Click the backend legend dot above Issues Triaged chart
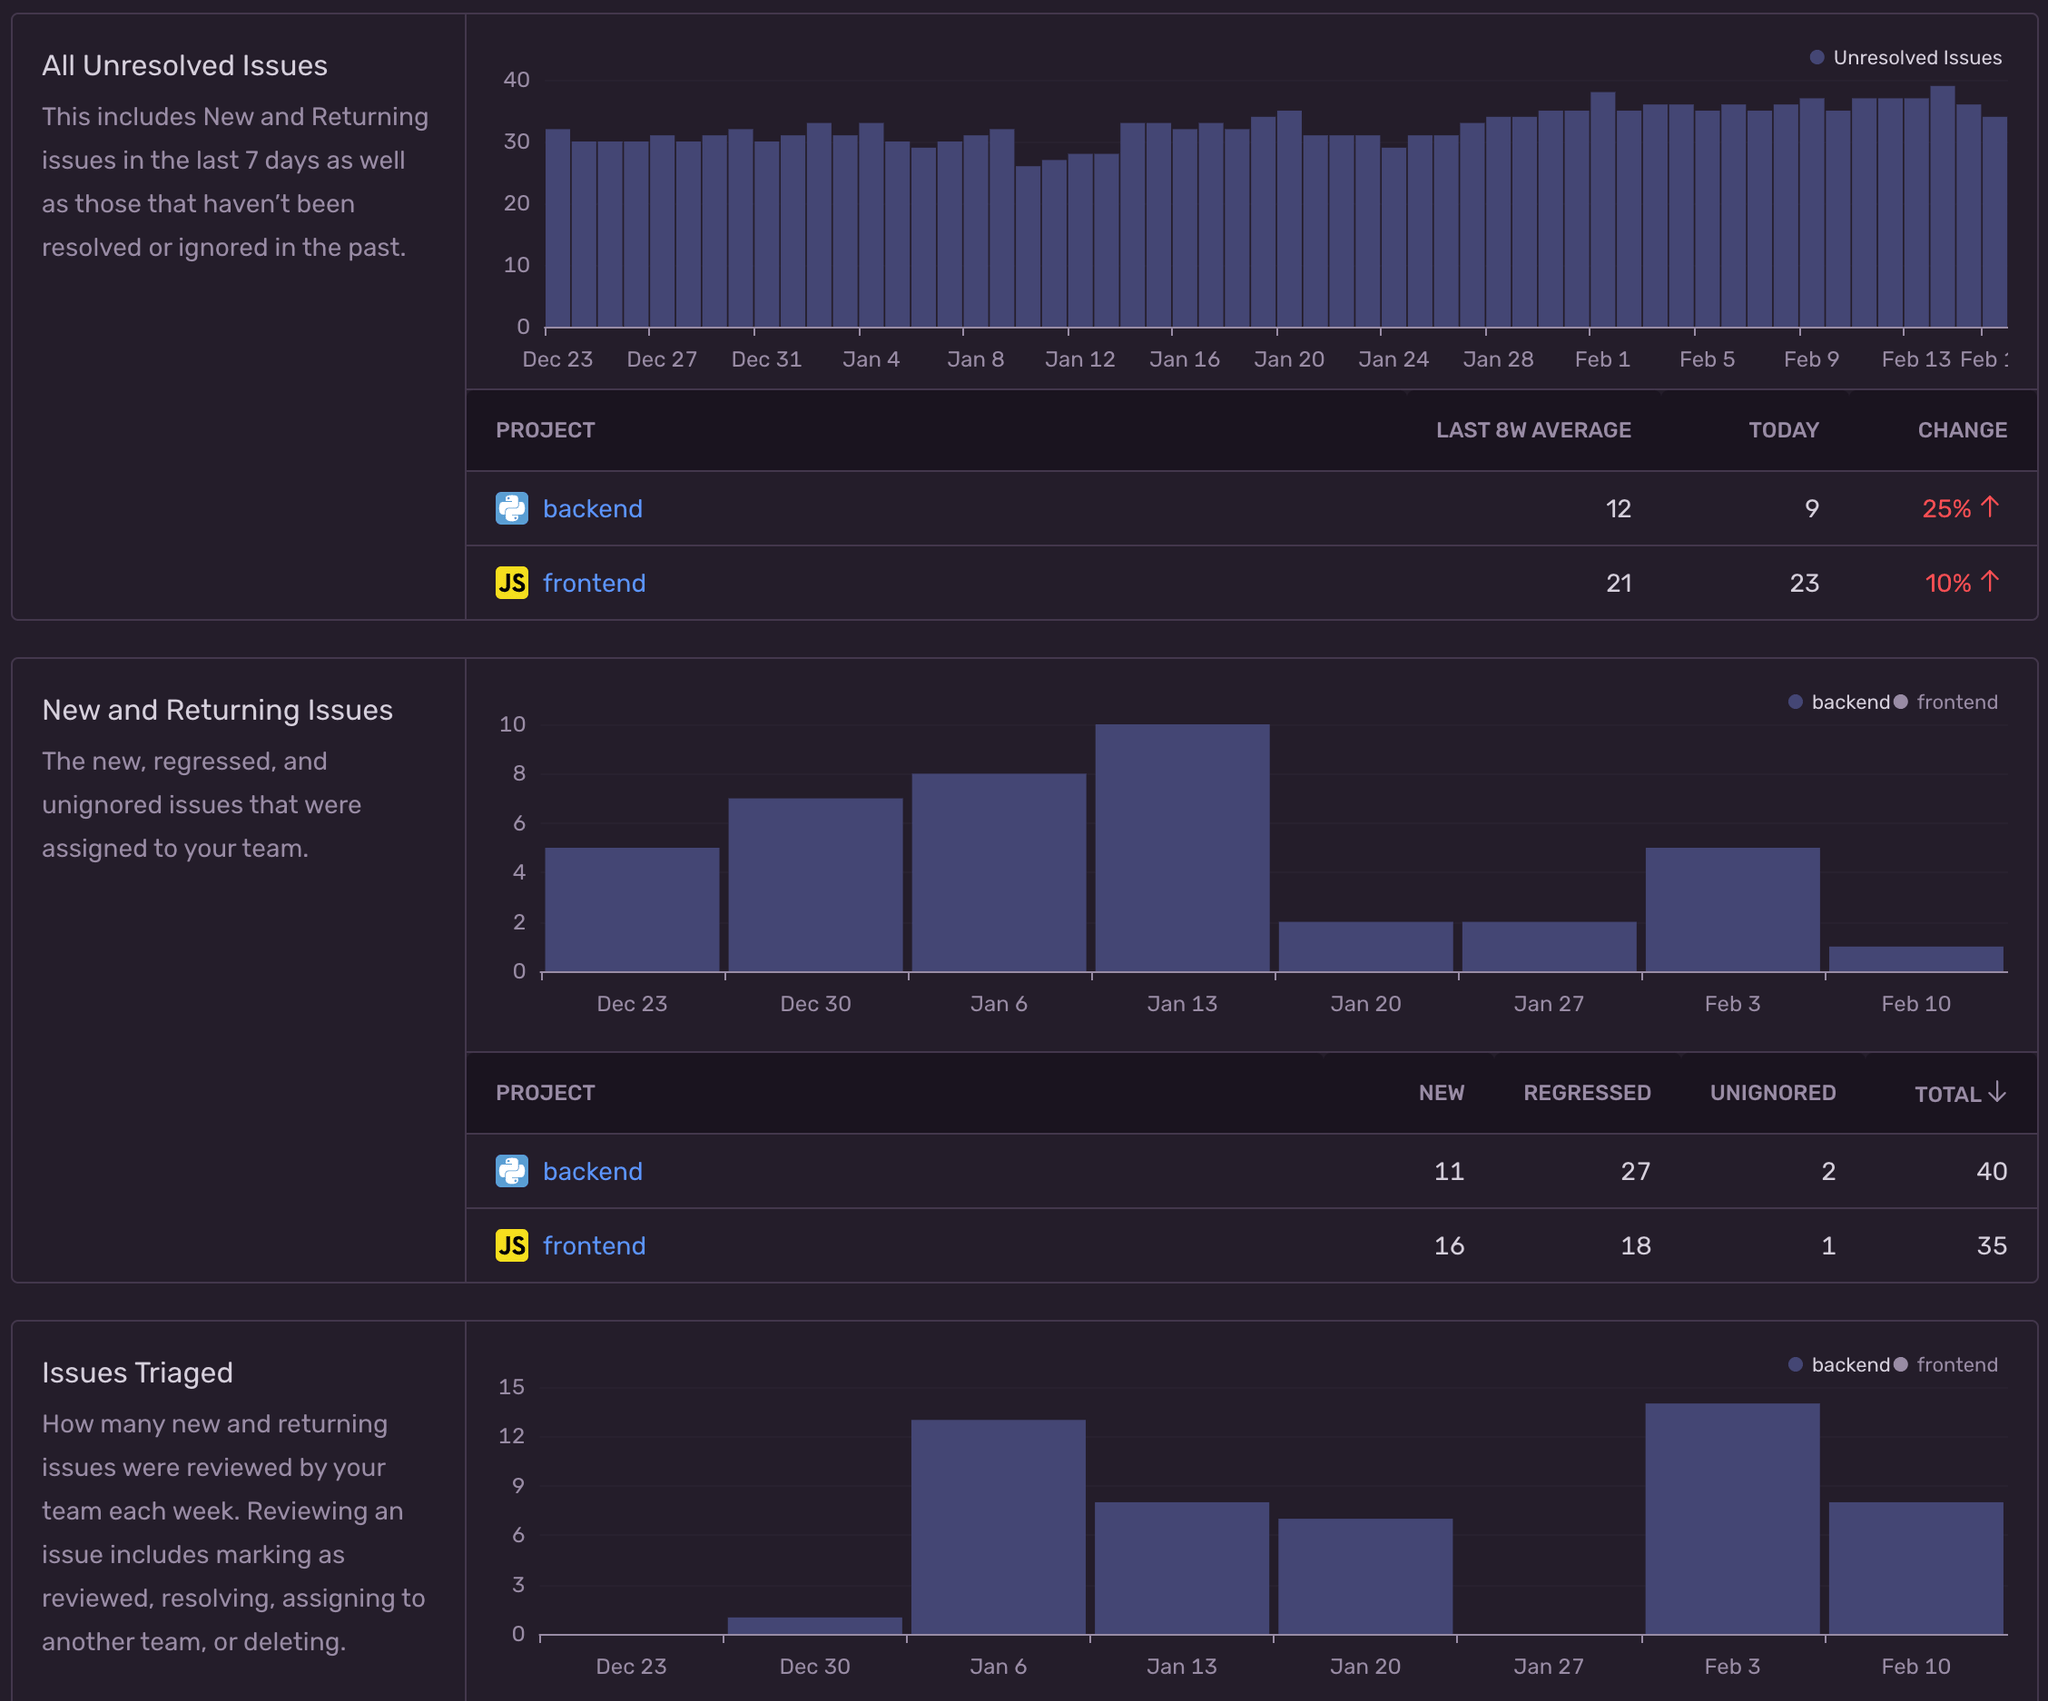The image size is (2048, 1701). point(1795,1364)
